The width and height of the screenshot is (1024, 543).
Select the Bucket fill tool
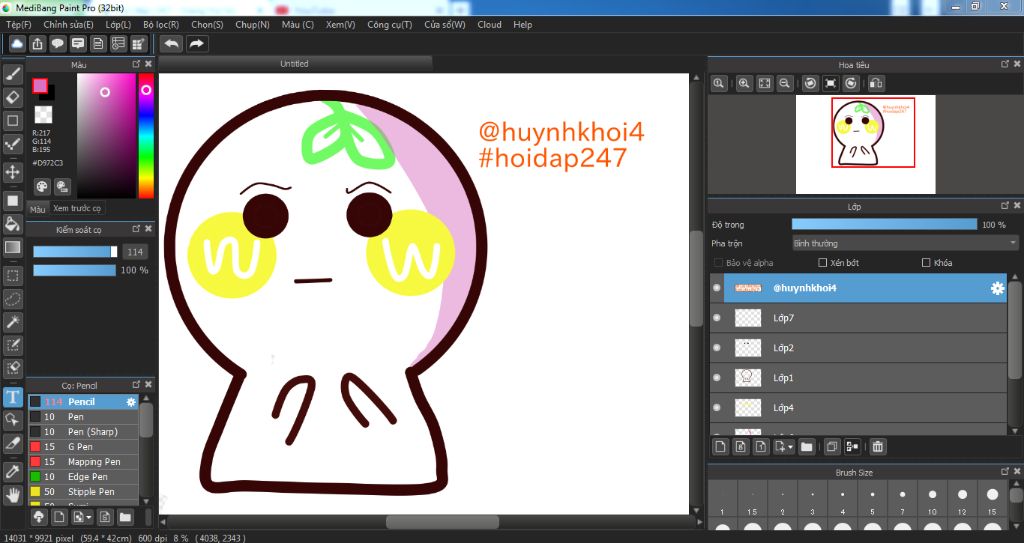point(12,224)
